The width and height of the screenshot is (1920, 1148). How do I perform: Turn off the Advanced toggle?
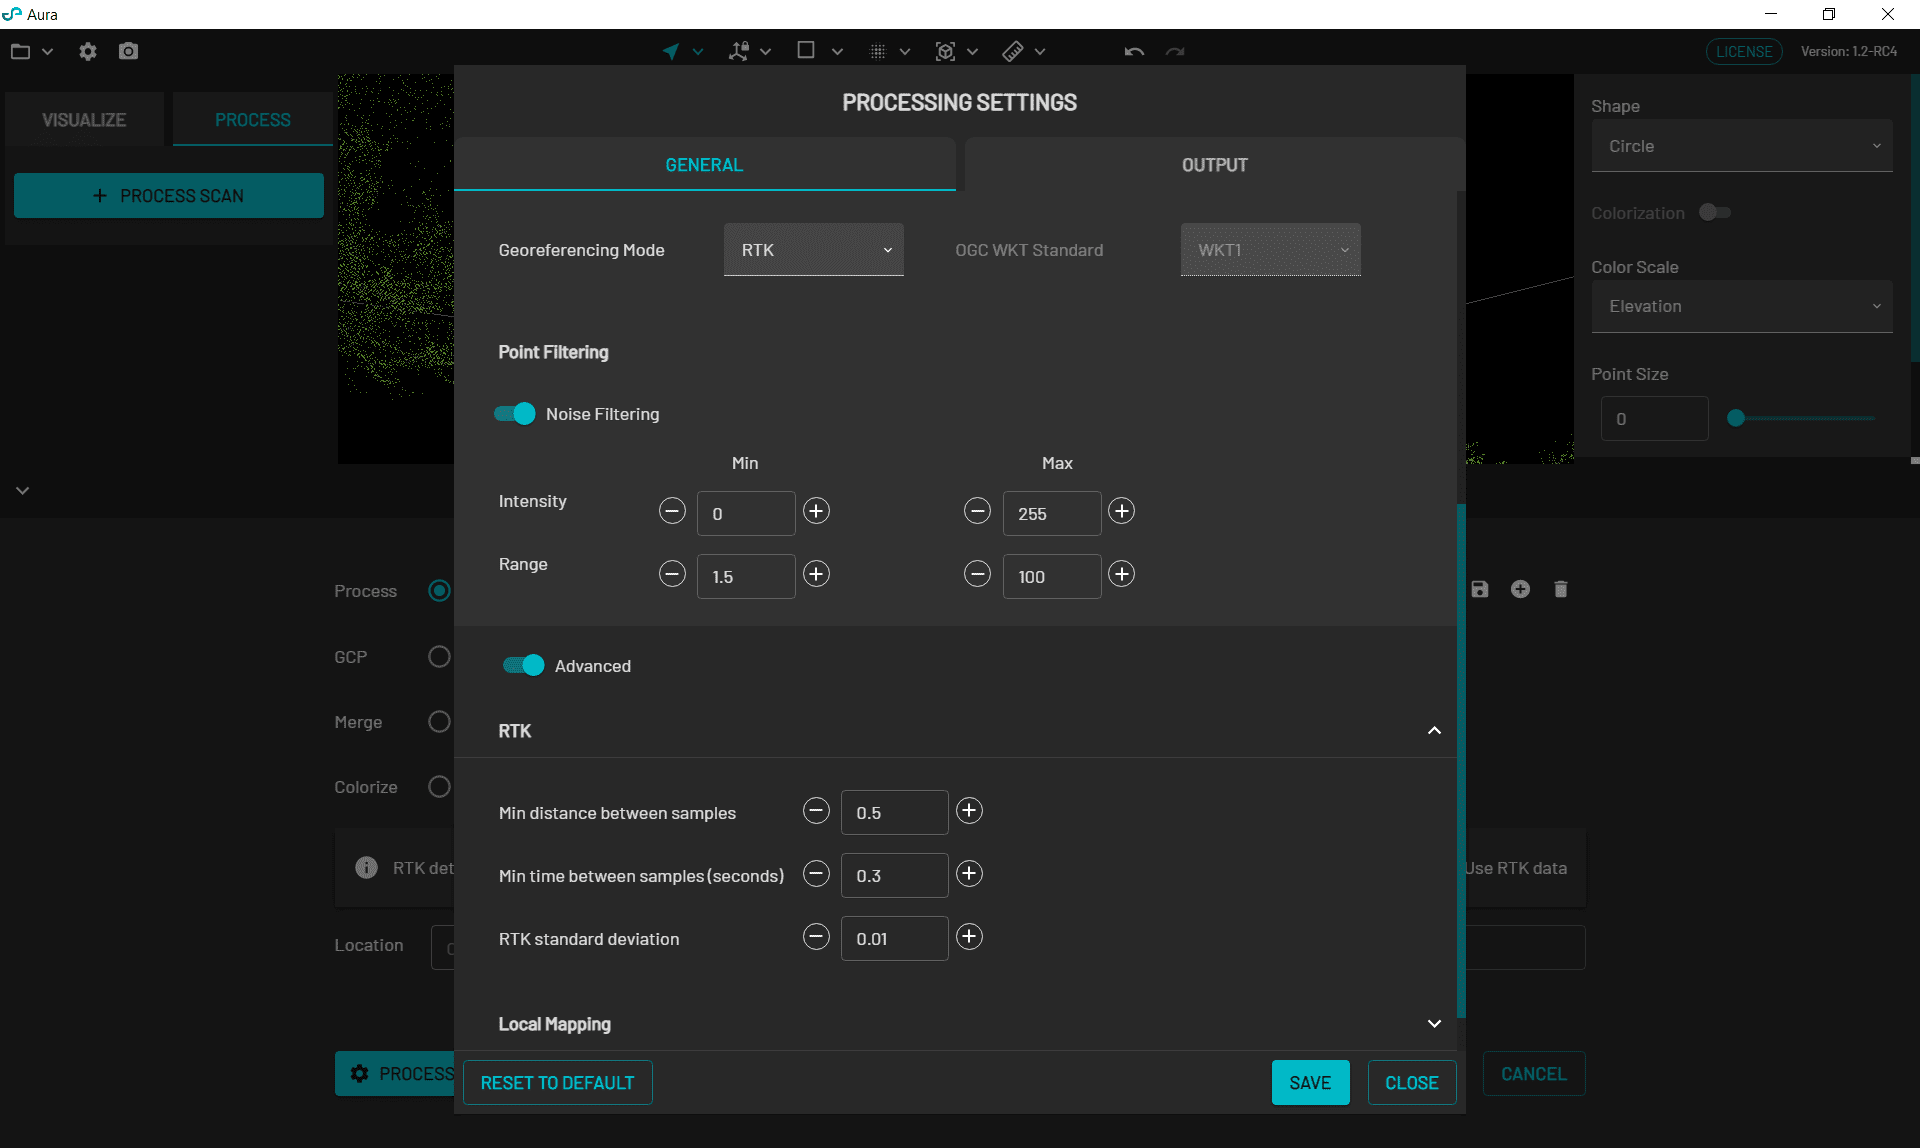(x=523, y=666)
